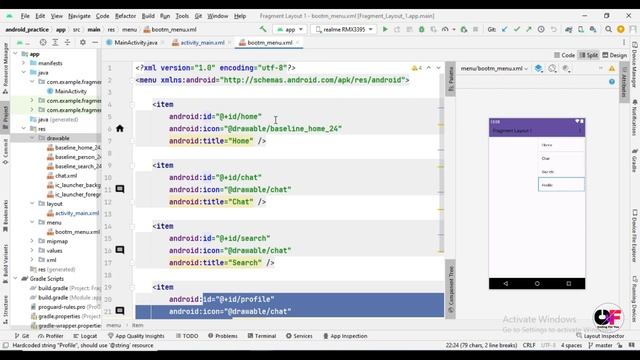This screenshot has height=360, width=640.
Task: Click the Debug app bug icon
Action: click(x=422, y=29)
